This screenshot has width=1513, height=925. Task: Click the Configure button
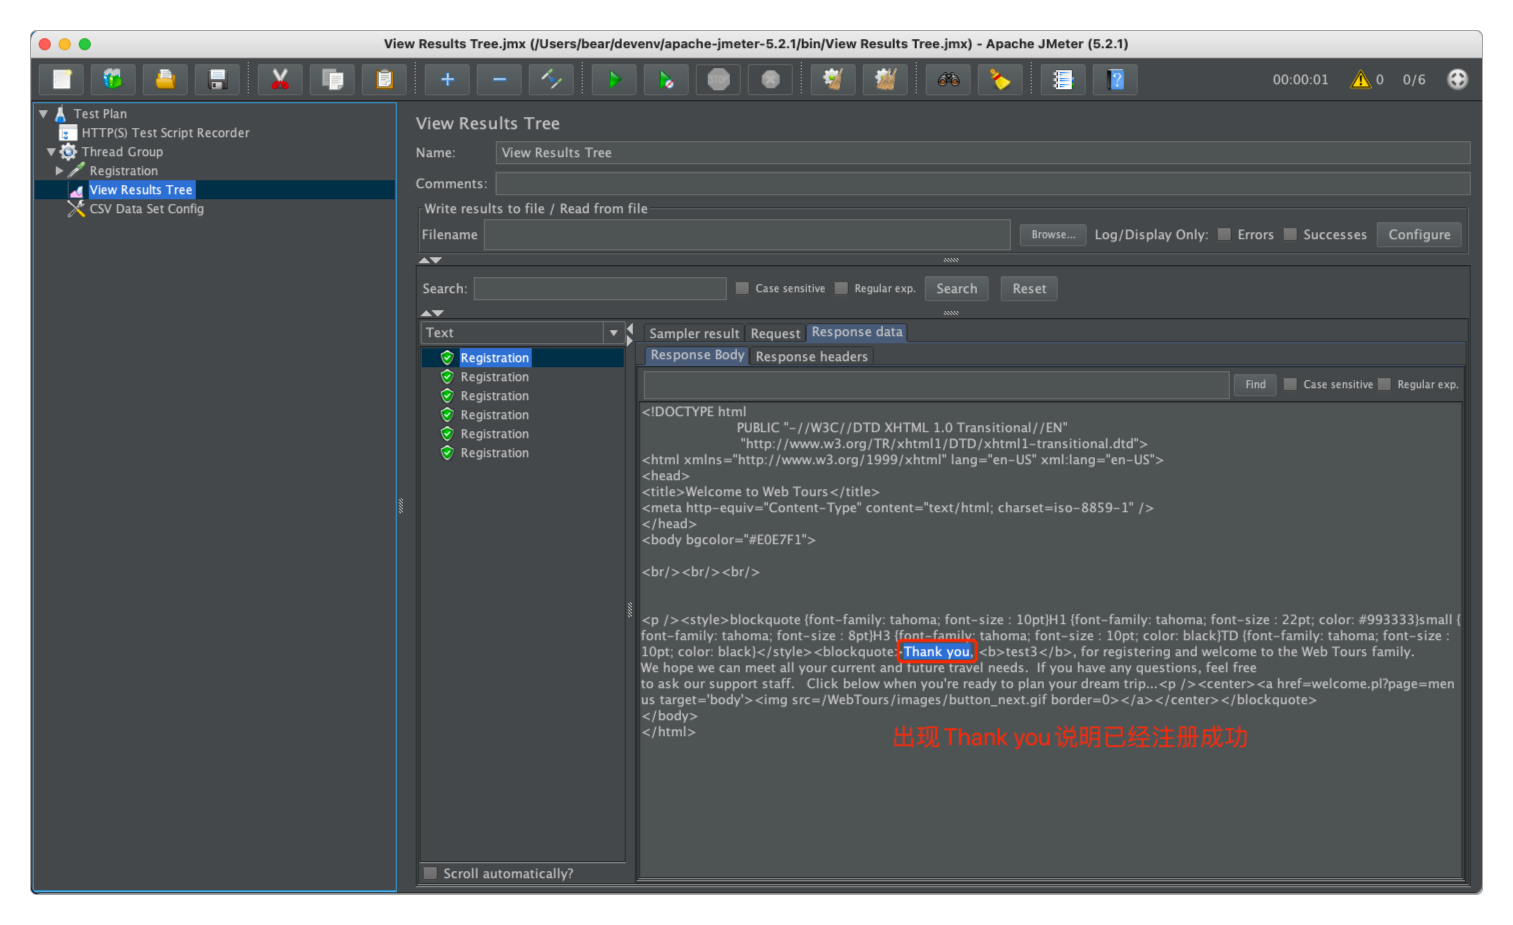(1419, 234)
